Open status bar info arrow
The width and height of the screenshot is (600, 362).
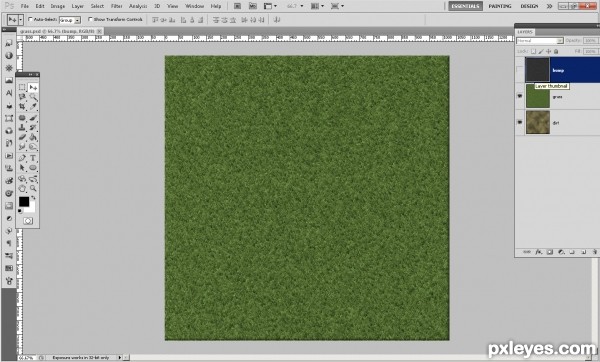tap(120, 357)
